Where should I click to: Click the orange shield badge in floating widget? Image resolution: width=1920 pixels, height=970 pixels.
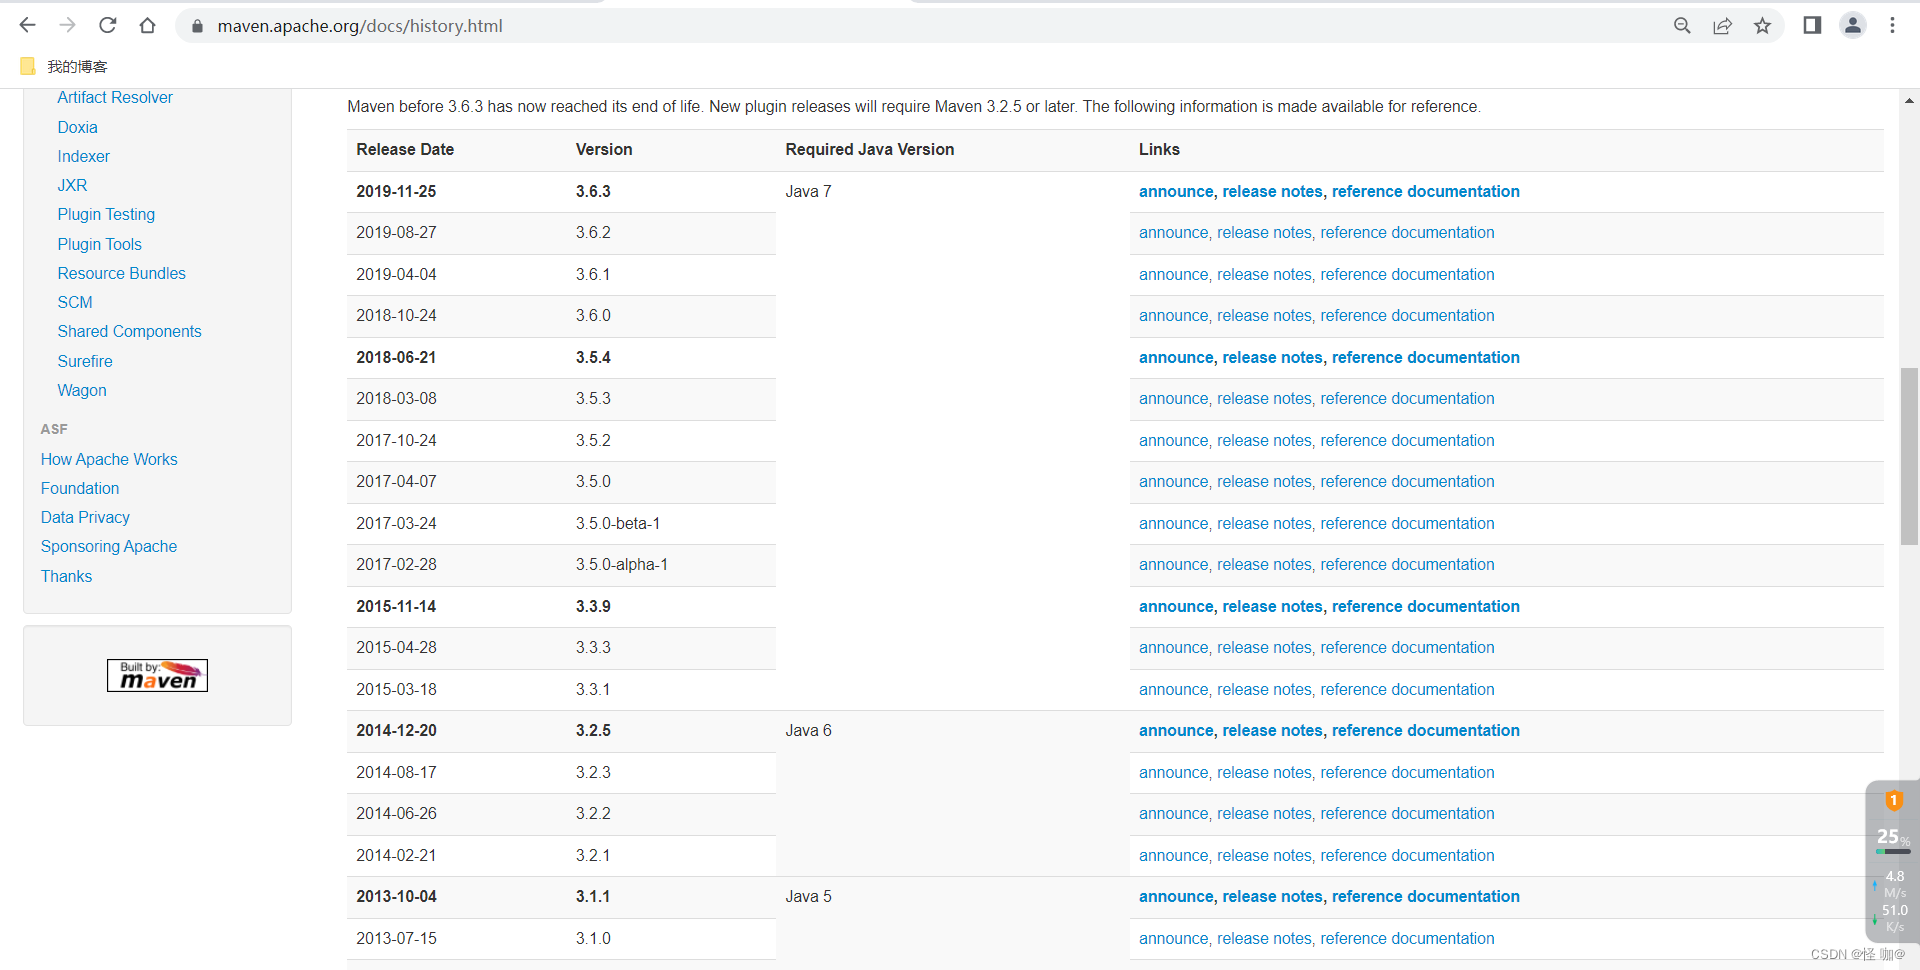[x=1893, y=800]
